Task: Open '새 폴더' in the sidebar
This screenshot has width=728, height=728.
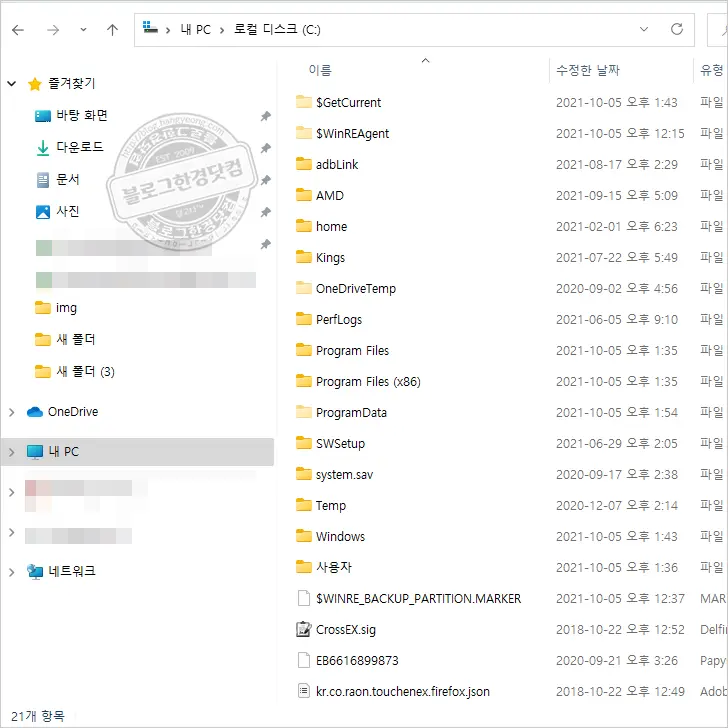Action: 65,339
